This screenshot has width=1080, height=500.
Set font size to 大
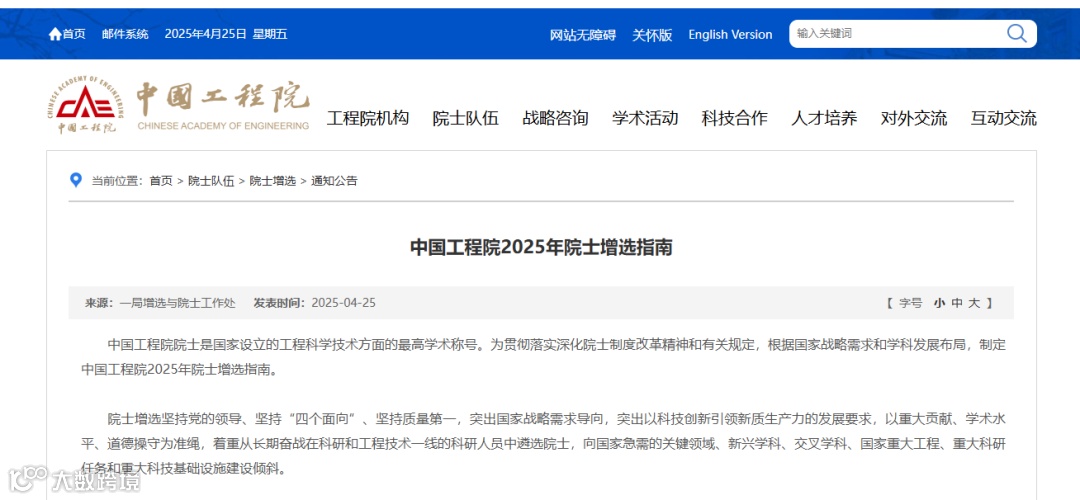pyautogui.click(x=974, y=303)
